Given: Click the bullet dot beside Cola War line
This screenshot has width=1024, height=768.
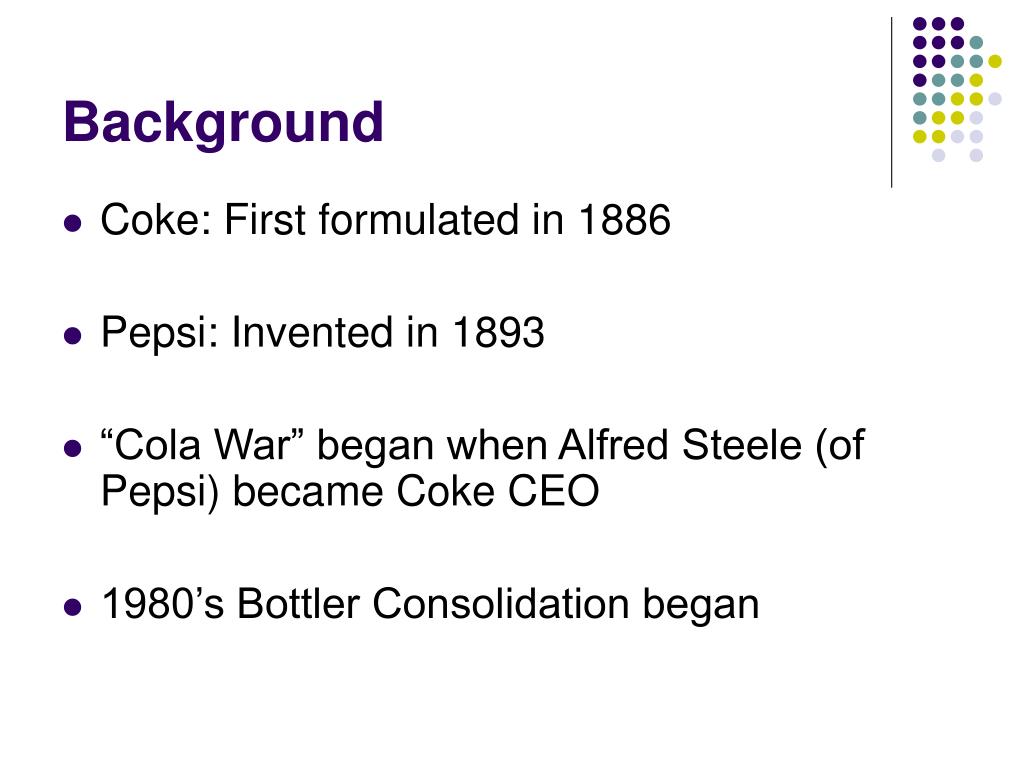Looking at the screenshot, I should [72, 449].
